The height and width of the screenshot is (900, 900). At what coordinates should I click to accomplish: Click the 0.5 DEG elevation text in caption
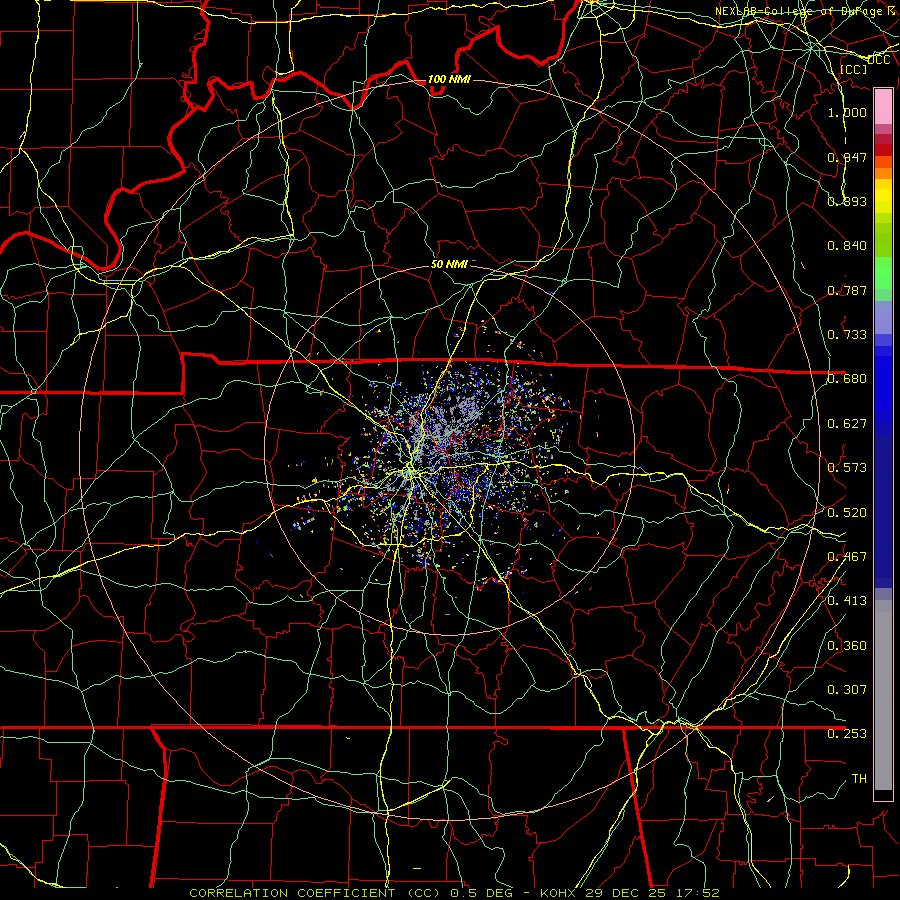[x=481, y=893]
